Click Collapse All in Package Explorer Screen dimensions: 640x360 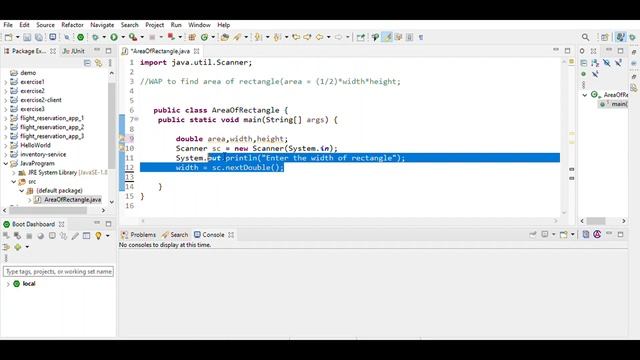[x=87, y=62]
